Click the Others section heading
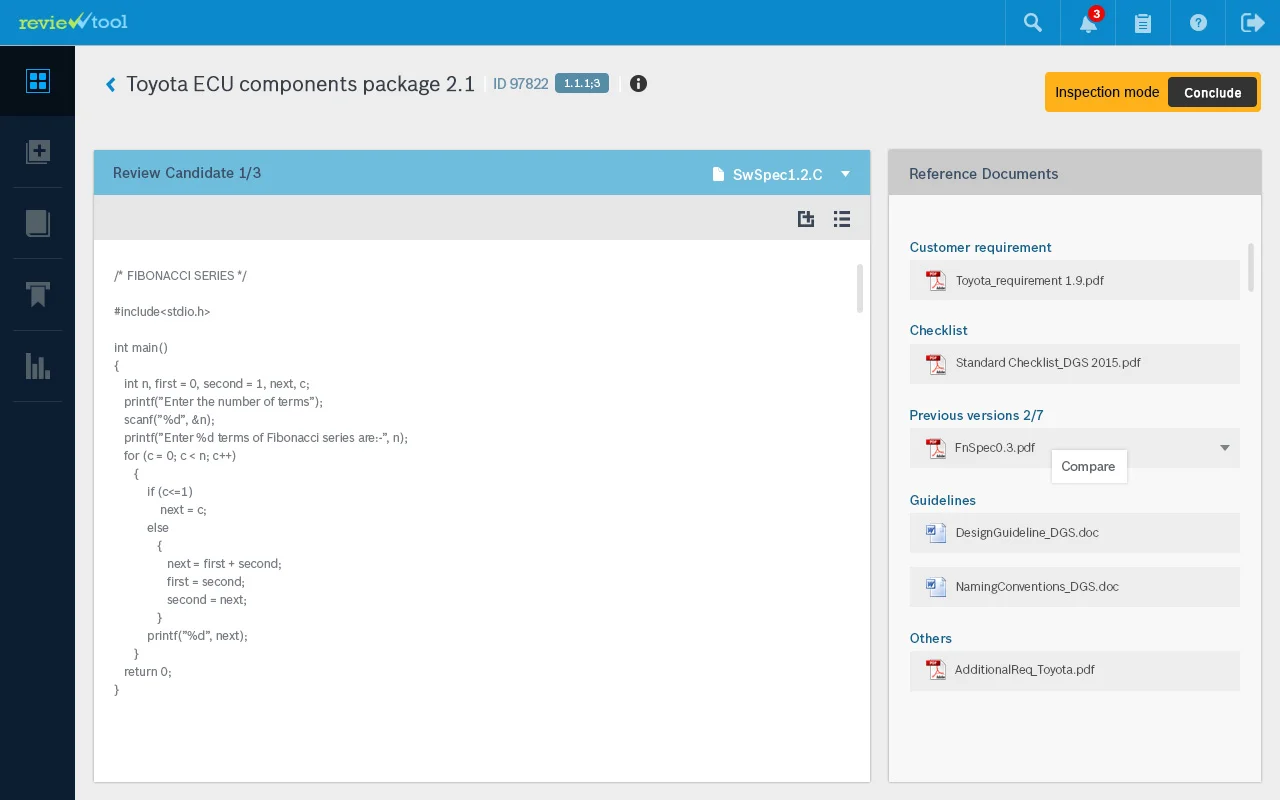Viewport: 1280px width, 800px height. click(x=930, y=638)
